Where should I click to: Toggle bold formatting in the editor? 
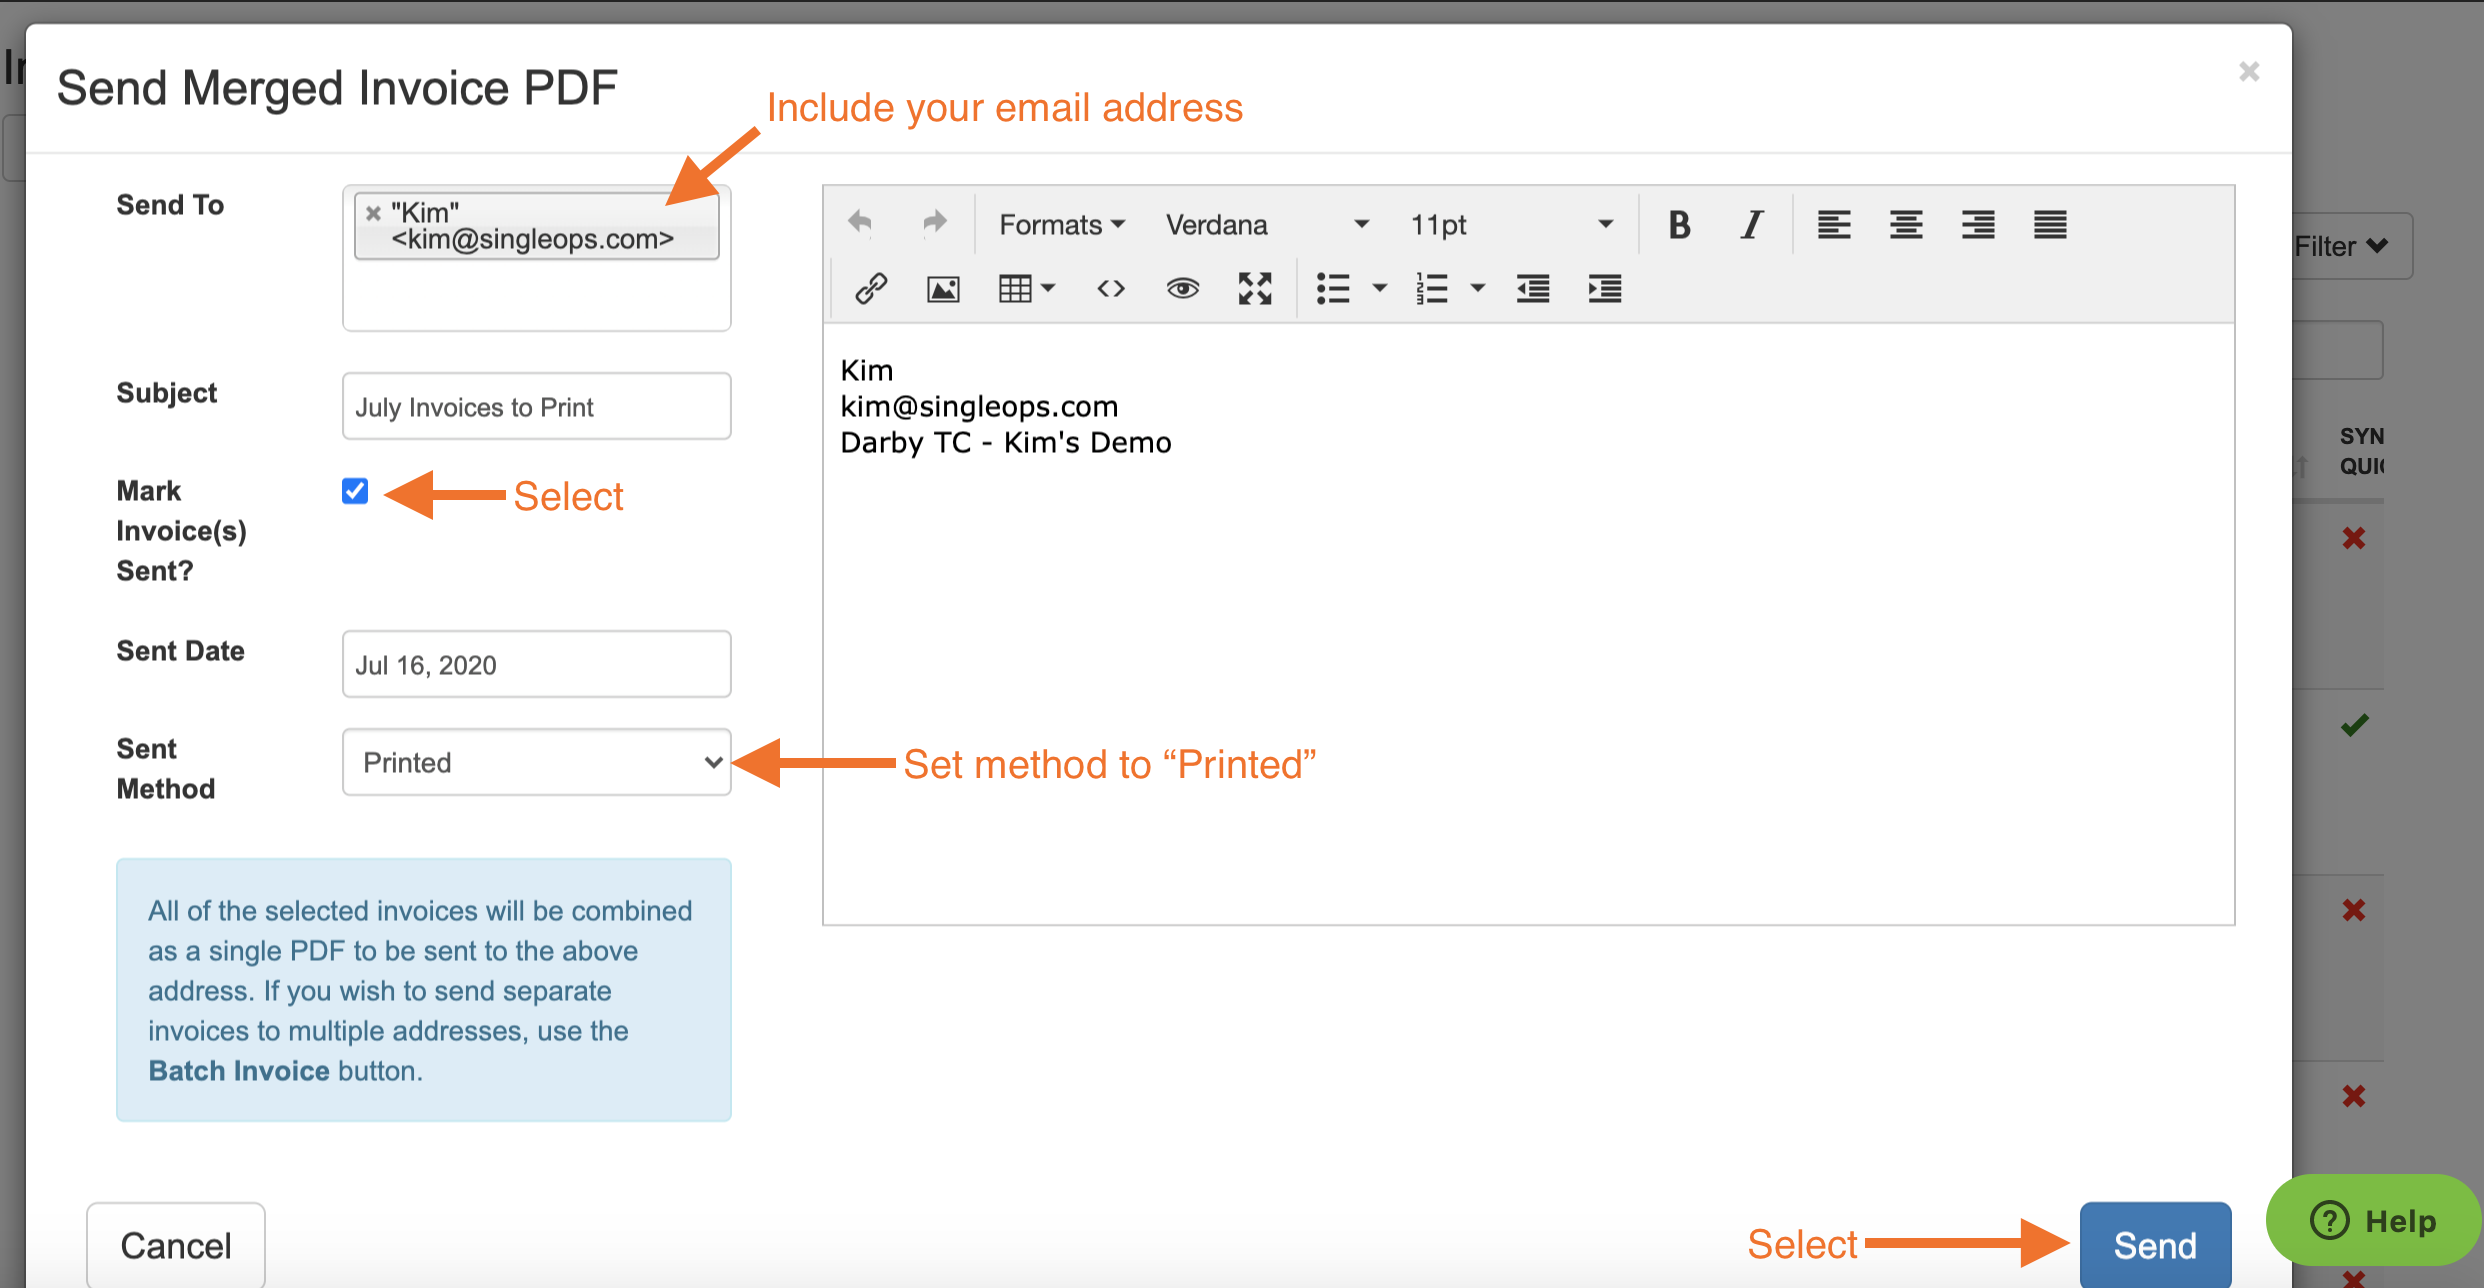tap(1679, 224)
